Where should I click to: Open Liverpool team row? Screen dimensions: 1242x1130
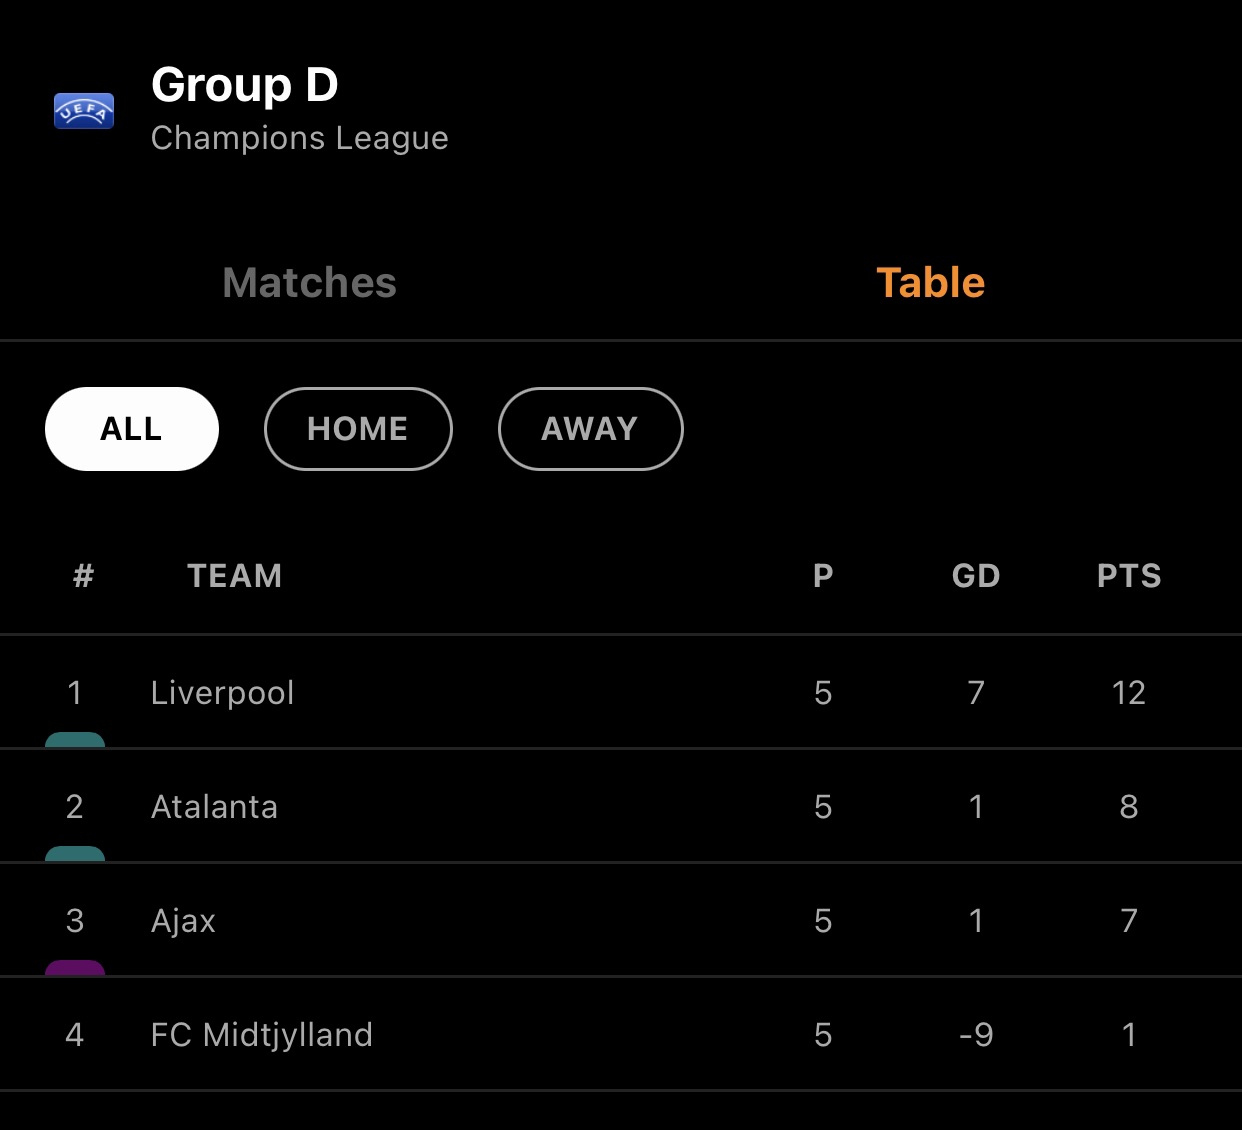[x=222, y=693]
